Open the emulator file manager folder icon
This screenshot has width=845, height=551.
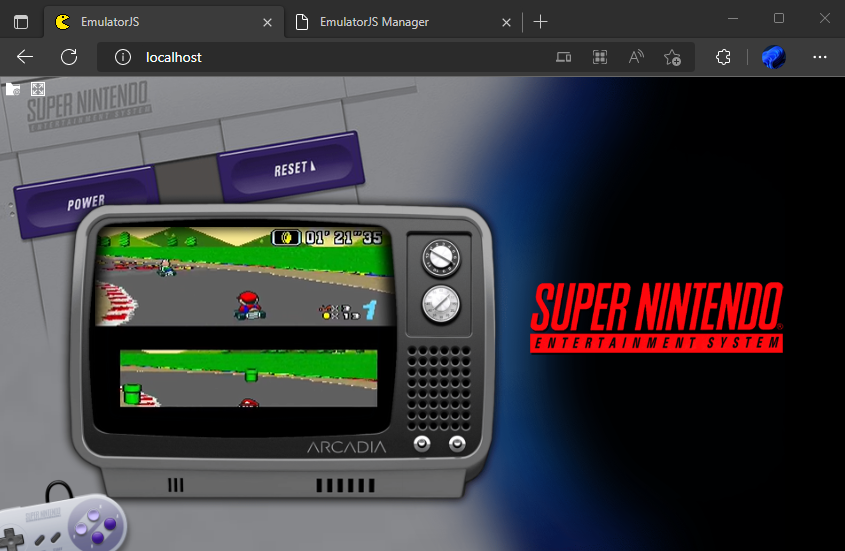(x=13, y=89)
